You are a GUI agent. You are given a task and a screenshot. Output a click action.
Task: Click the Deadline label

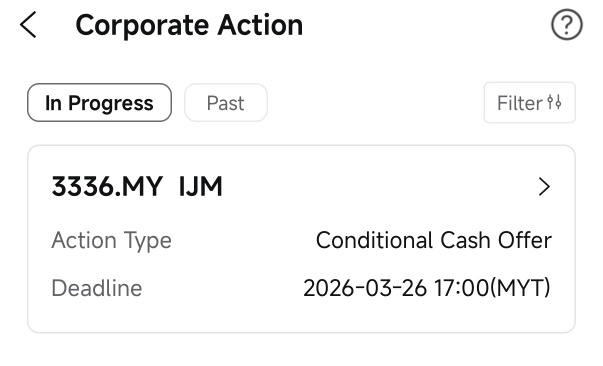point(97,288)
